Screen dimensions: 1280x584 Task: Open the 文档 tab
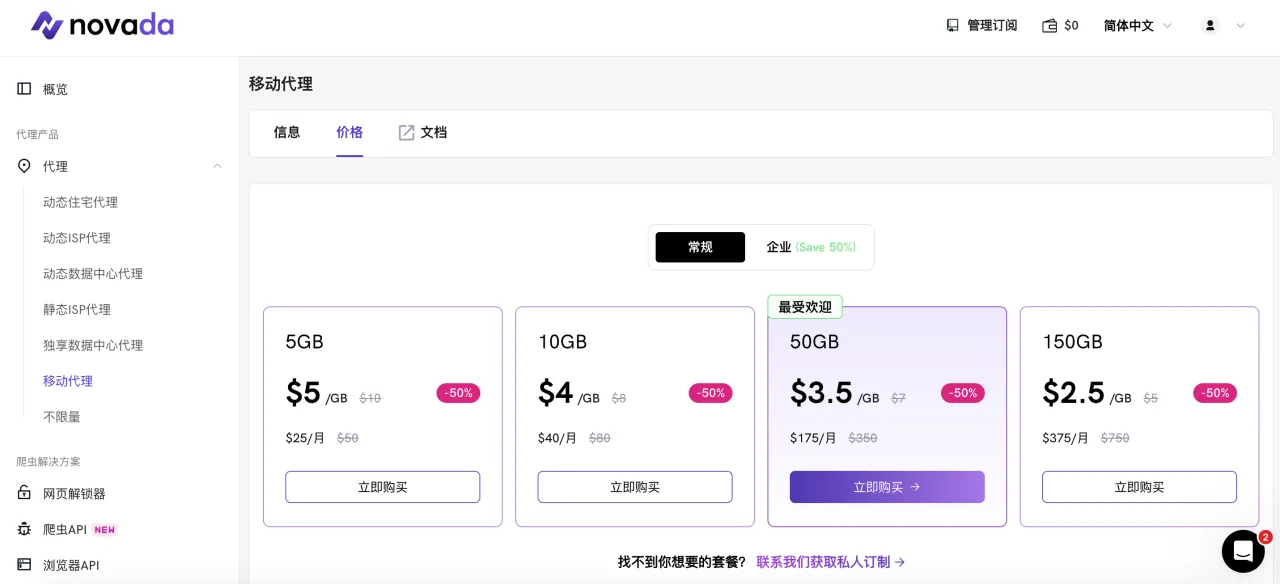tap(423, 132)
